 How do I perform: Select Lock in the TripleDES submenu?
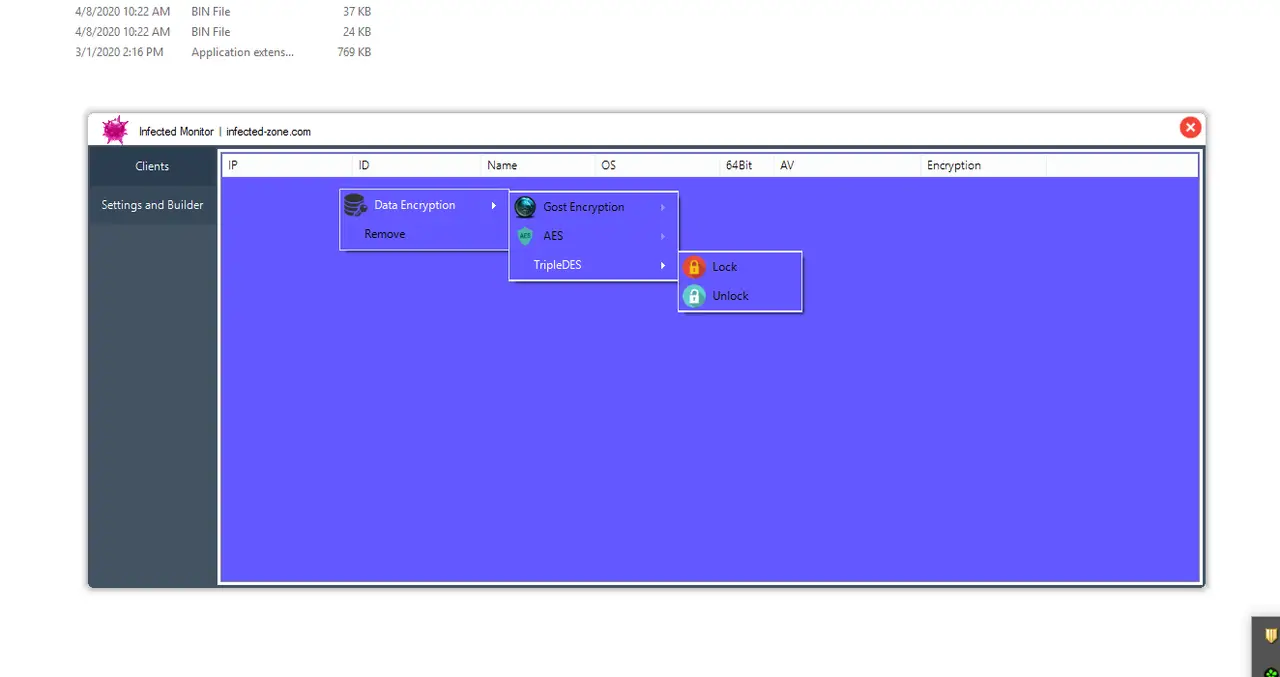724,266
